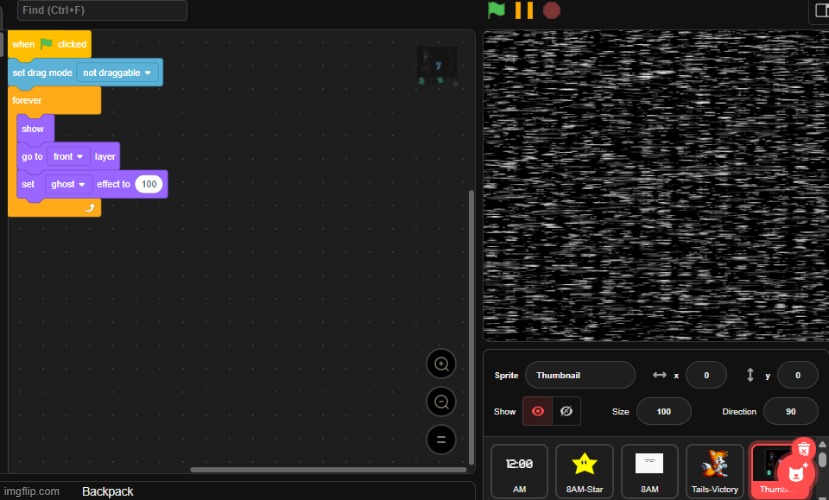
Task: Select the 8AM-Star sprite
Action: pyautogui.click(x=584, y=470)
